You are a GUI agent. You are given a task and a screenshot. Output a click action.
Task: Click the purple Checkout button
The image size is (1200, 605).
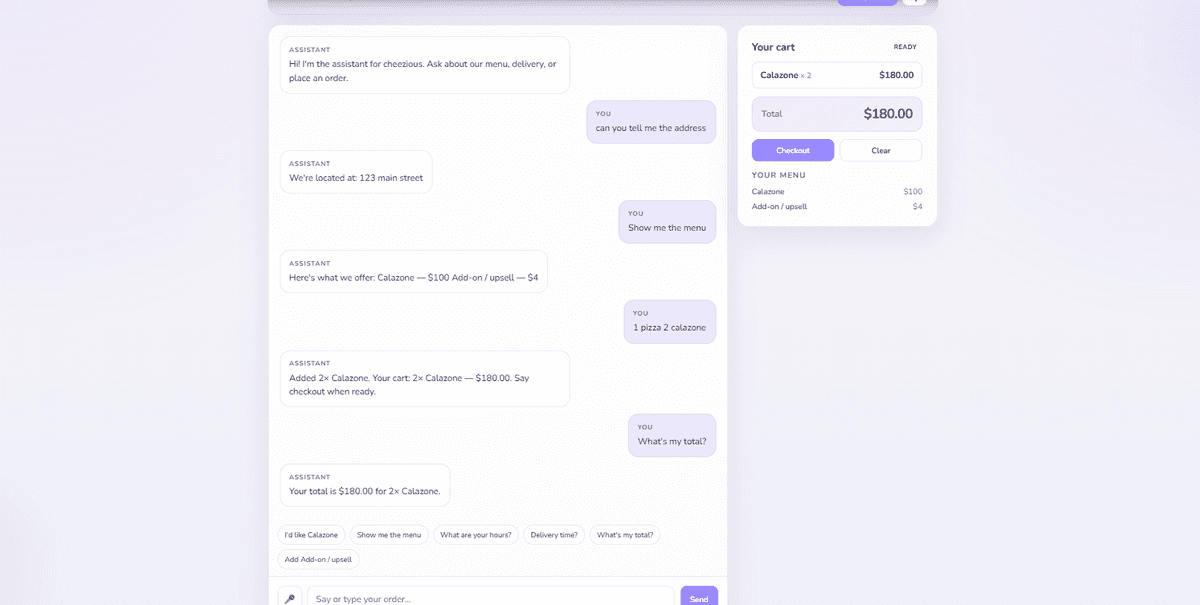(x=793, y=150)
